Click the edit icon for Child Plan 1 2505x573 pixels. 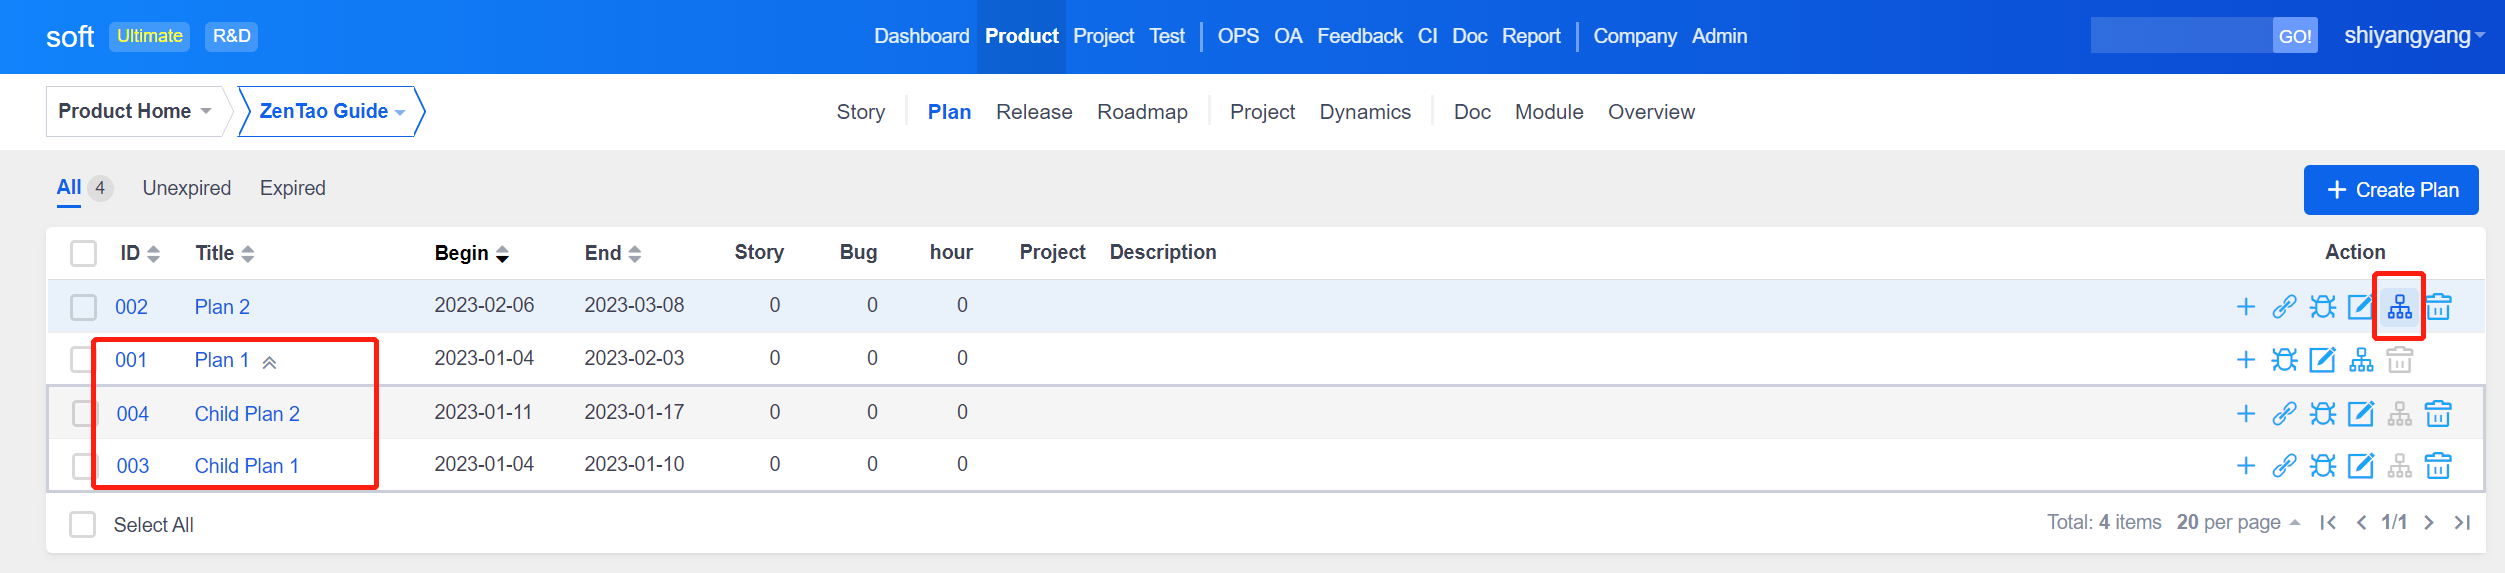coord(2360,466)
